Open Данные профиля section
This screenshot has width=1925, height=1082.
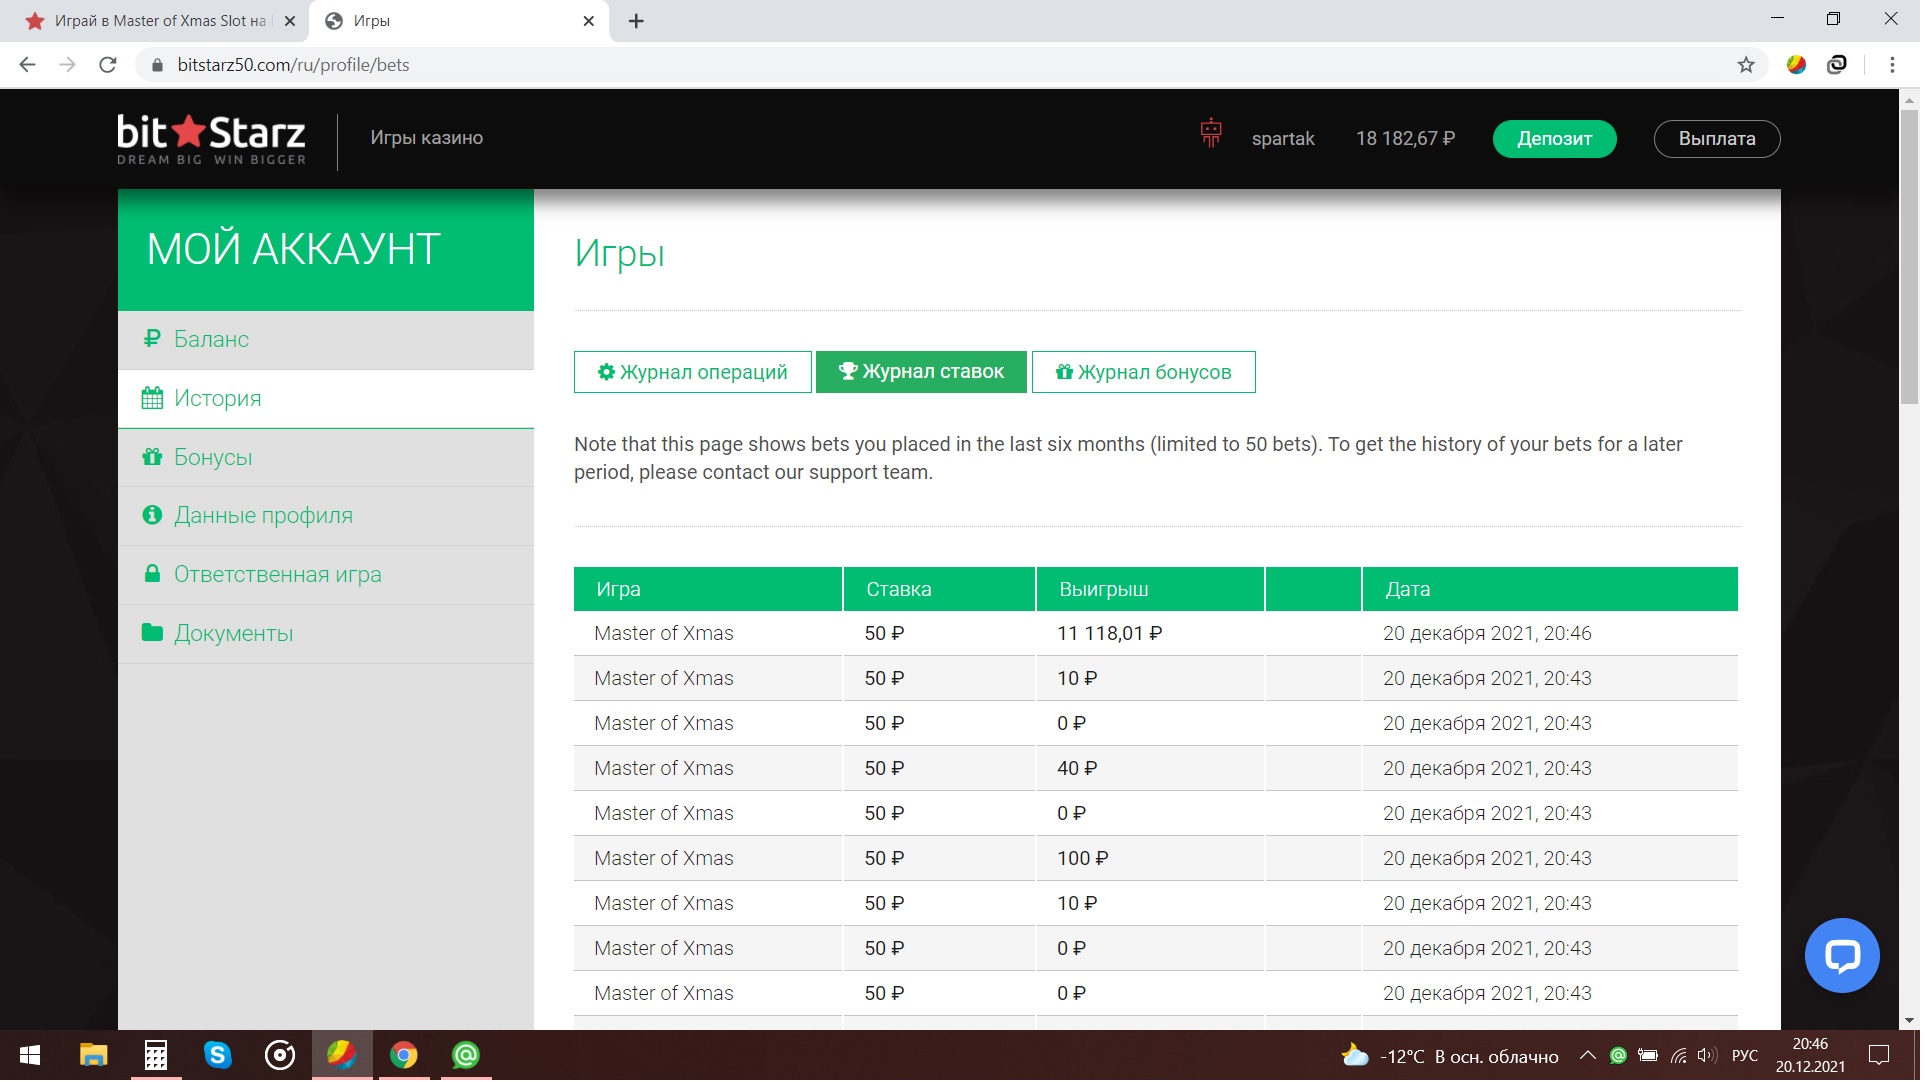(263, 517)
